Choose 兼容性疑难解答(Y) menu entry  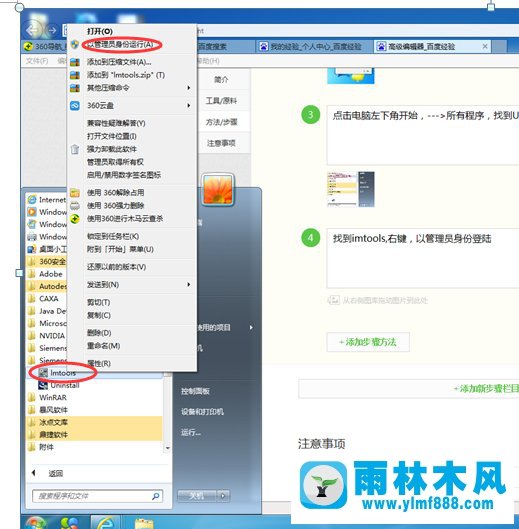(116, 123)
